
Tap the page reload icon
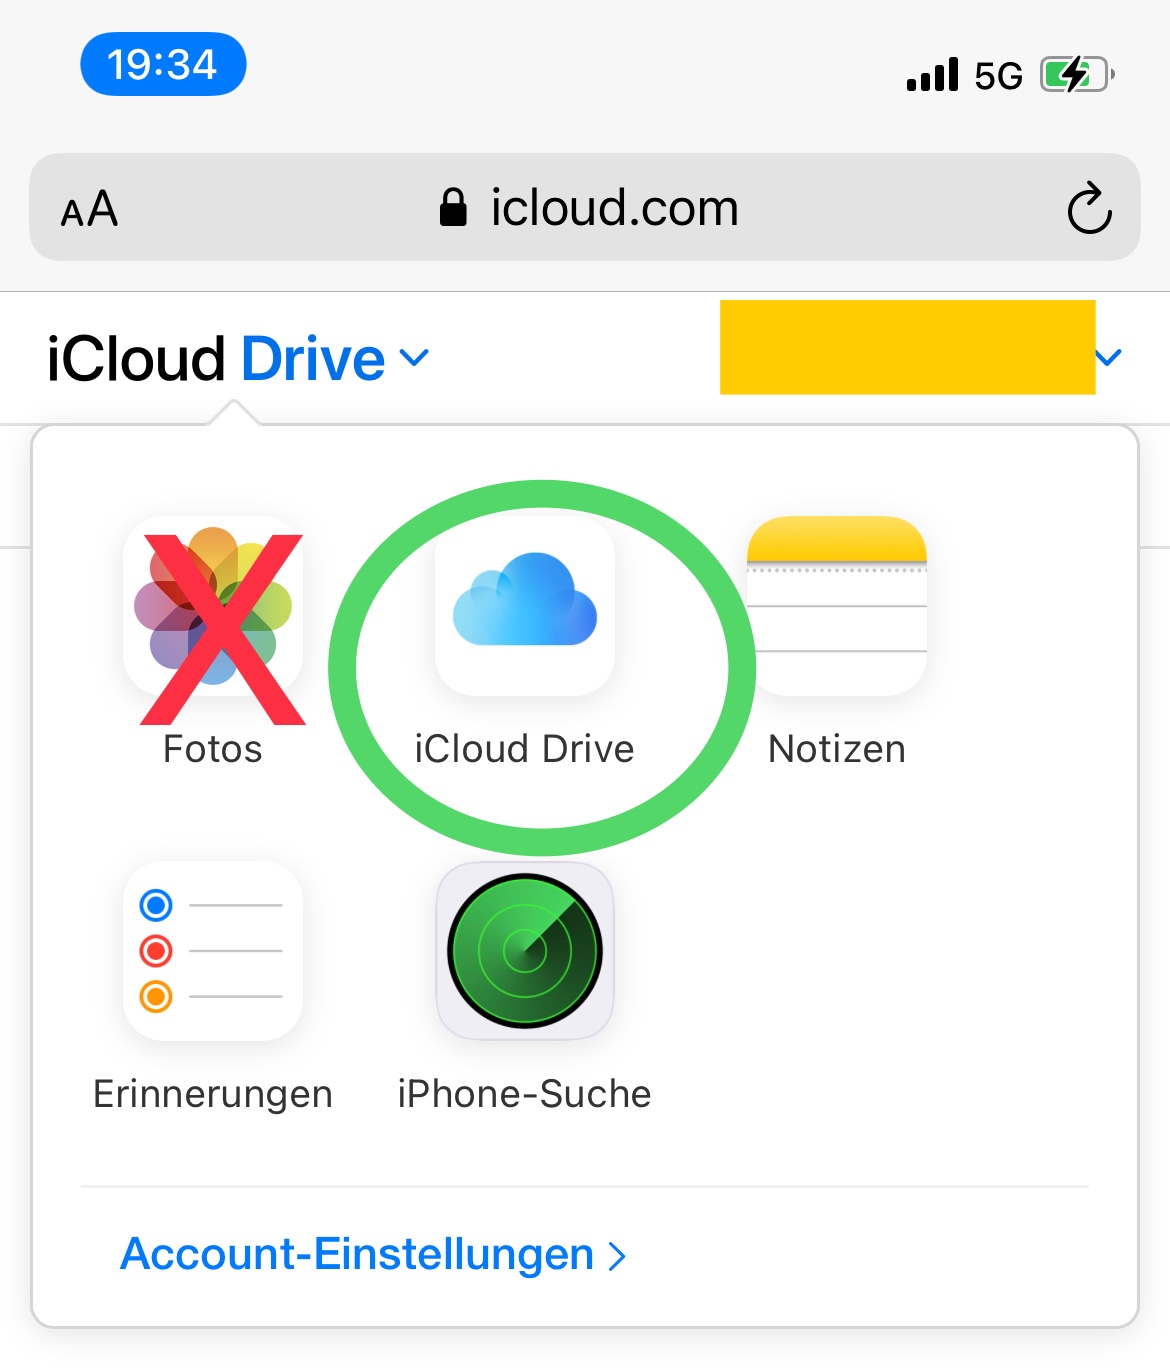pos(1089,208)
